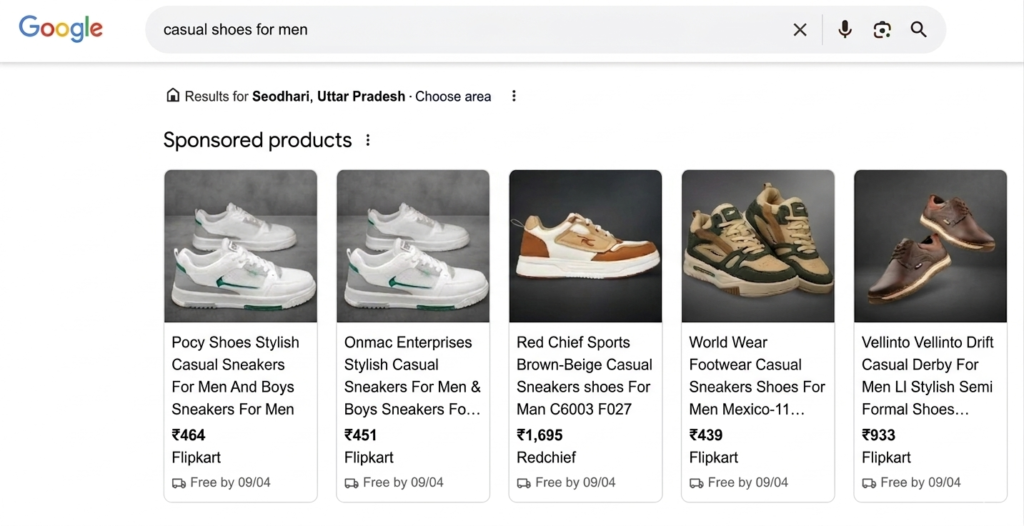Click delivery truck icon on Onmac card
The image size is (1024, 526).
[351, 483]
